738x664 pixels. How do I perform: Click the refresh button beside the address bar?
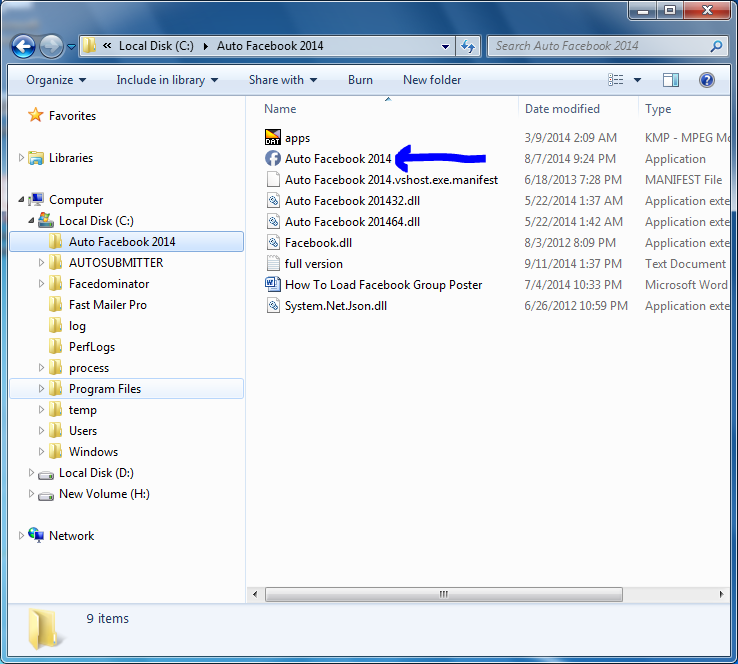click(x=468, y=46)
